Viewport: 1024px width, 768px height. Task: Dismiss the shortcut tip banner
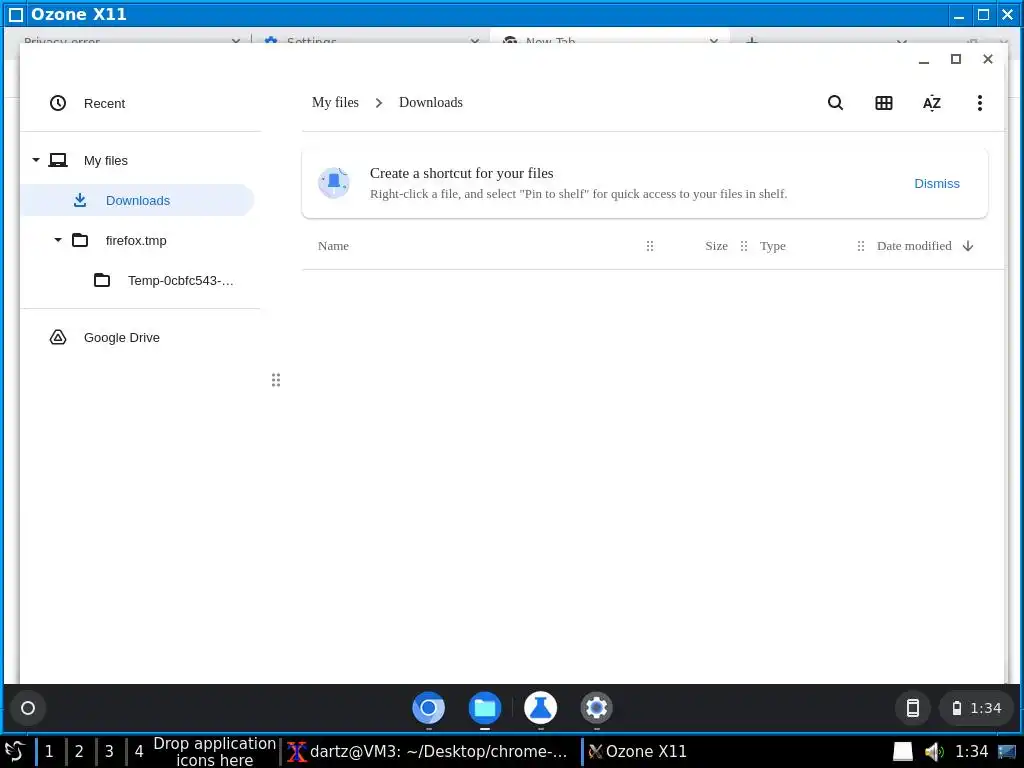coord(936,184)
